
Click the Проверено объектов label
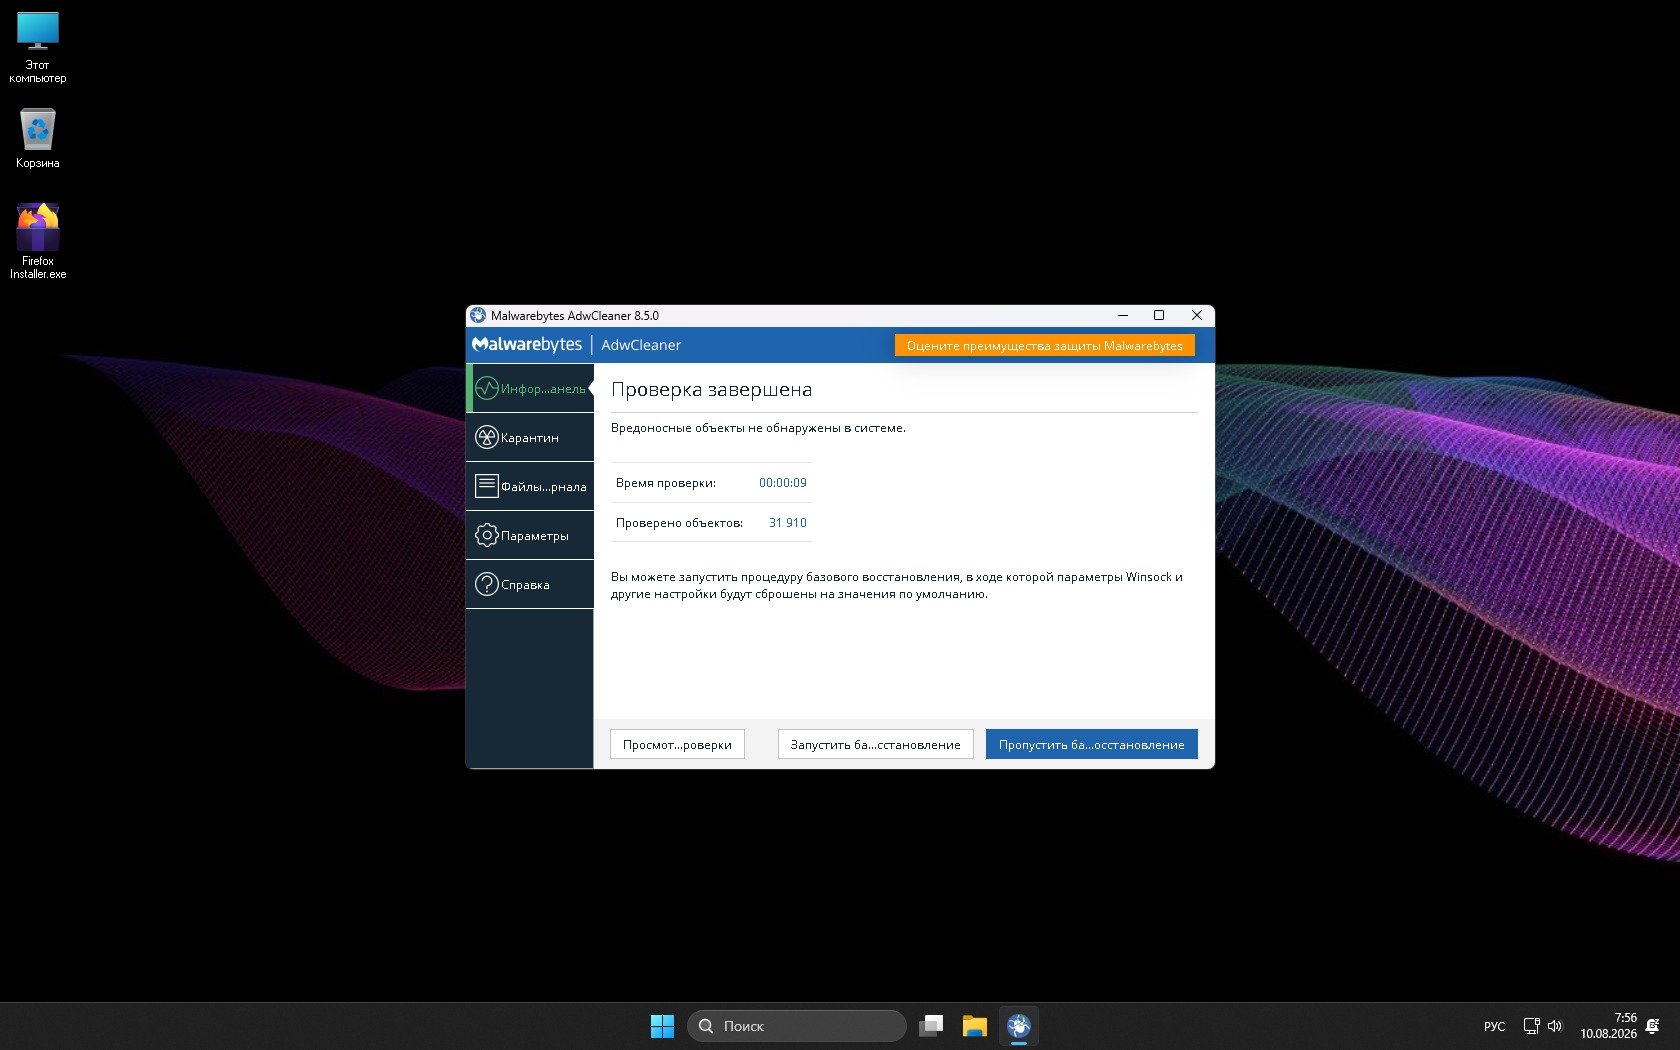(679, 522)
